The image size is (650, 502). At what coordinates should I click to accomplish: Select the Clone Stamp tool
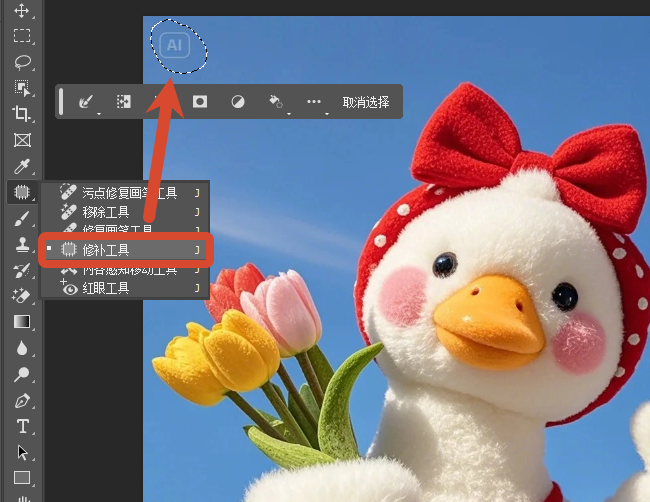[x=22, y=245]
